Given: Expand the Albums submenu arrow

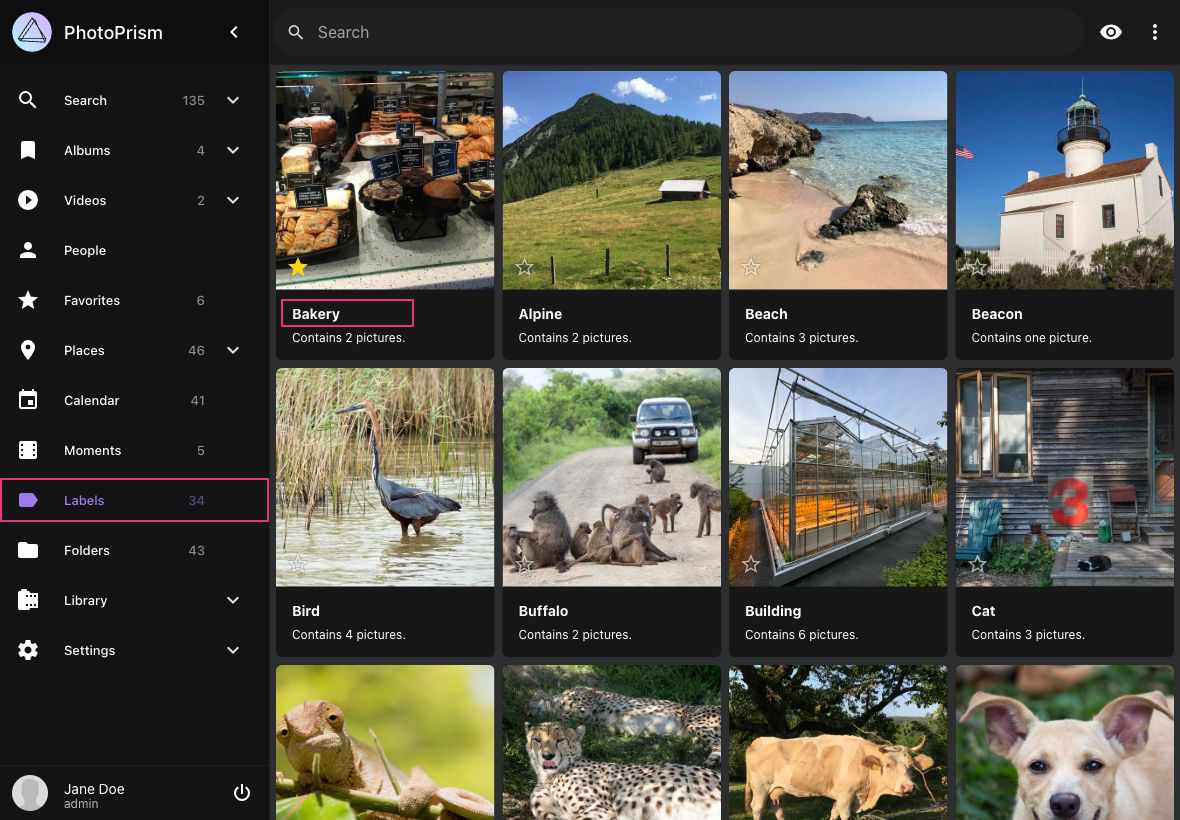Looking at the screenshot, I should 233,150.
